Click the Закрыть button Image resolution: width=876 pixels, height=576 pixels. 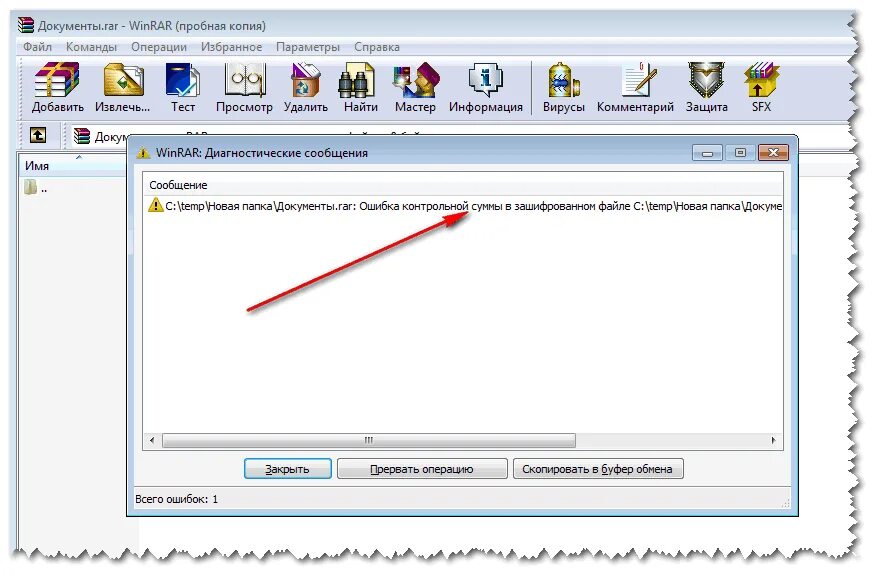tap(288, 469)
